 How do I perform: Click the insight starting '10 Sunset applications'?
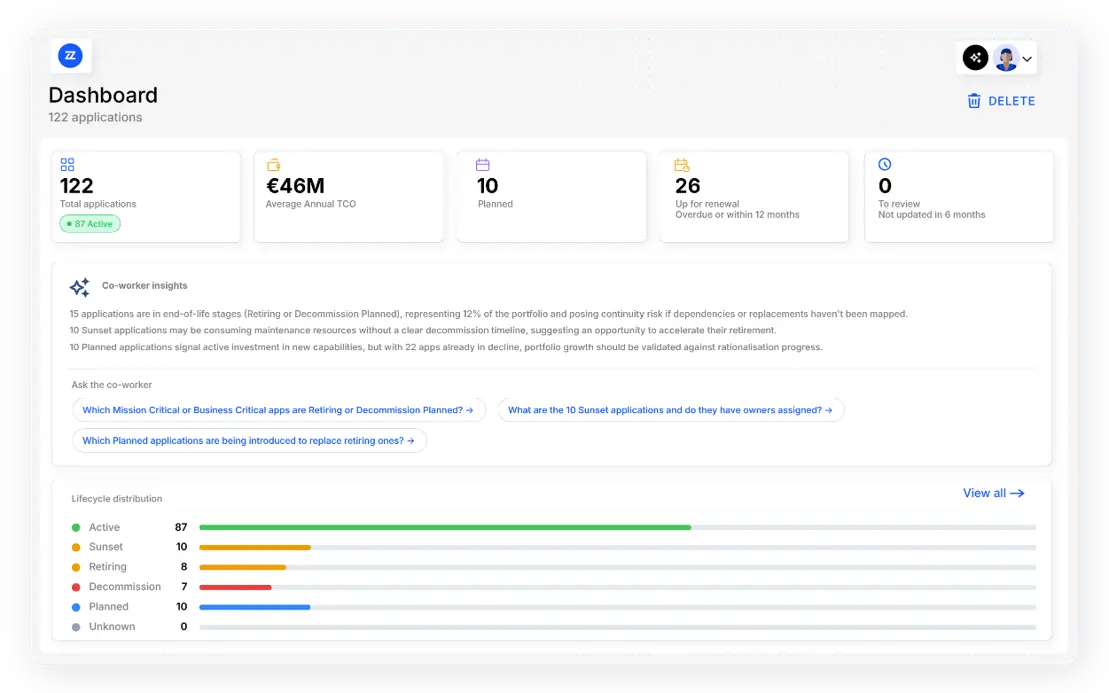tap(422, 330)
